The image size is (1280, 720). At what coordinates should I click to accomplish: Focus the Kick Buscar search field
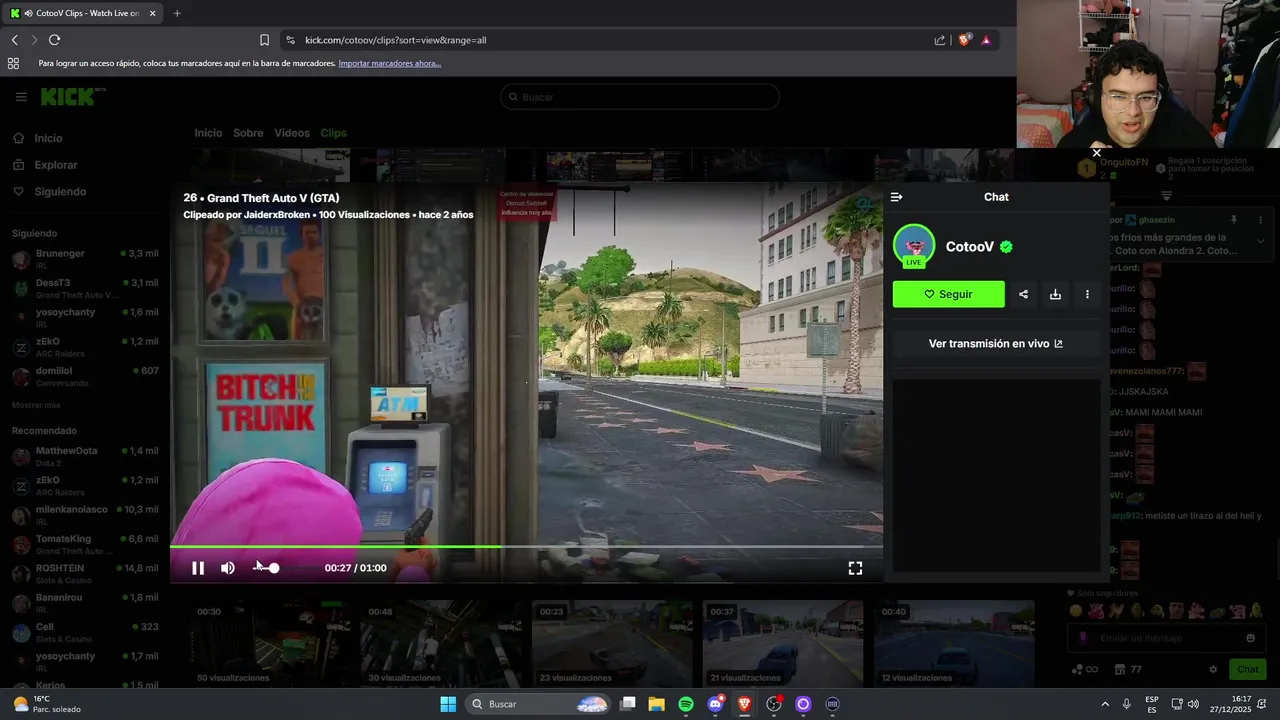coord(640,97)
